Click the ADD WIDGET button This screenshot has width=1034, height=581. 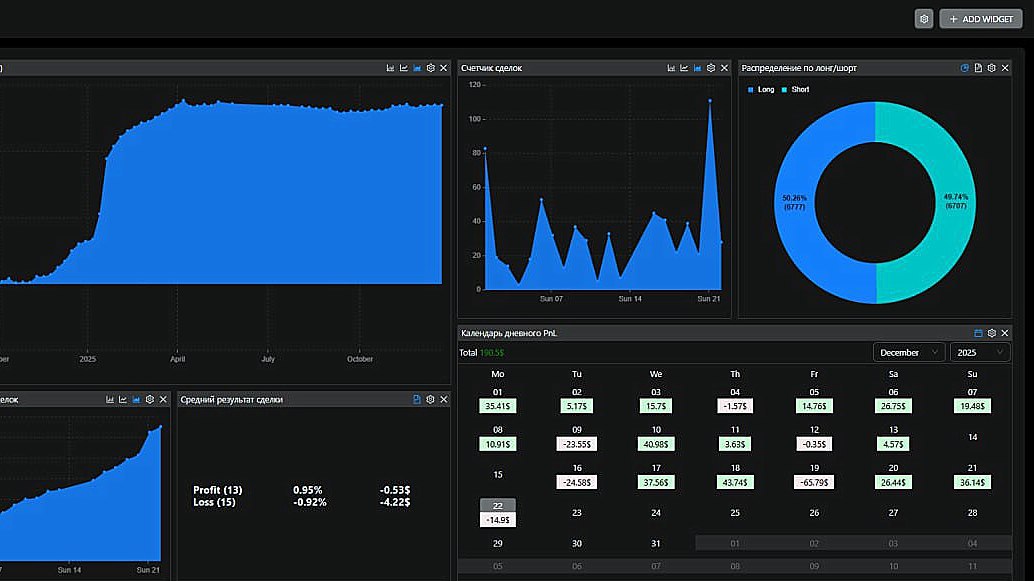981,19
